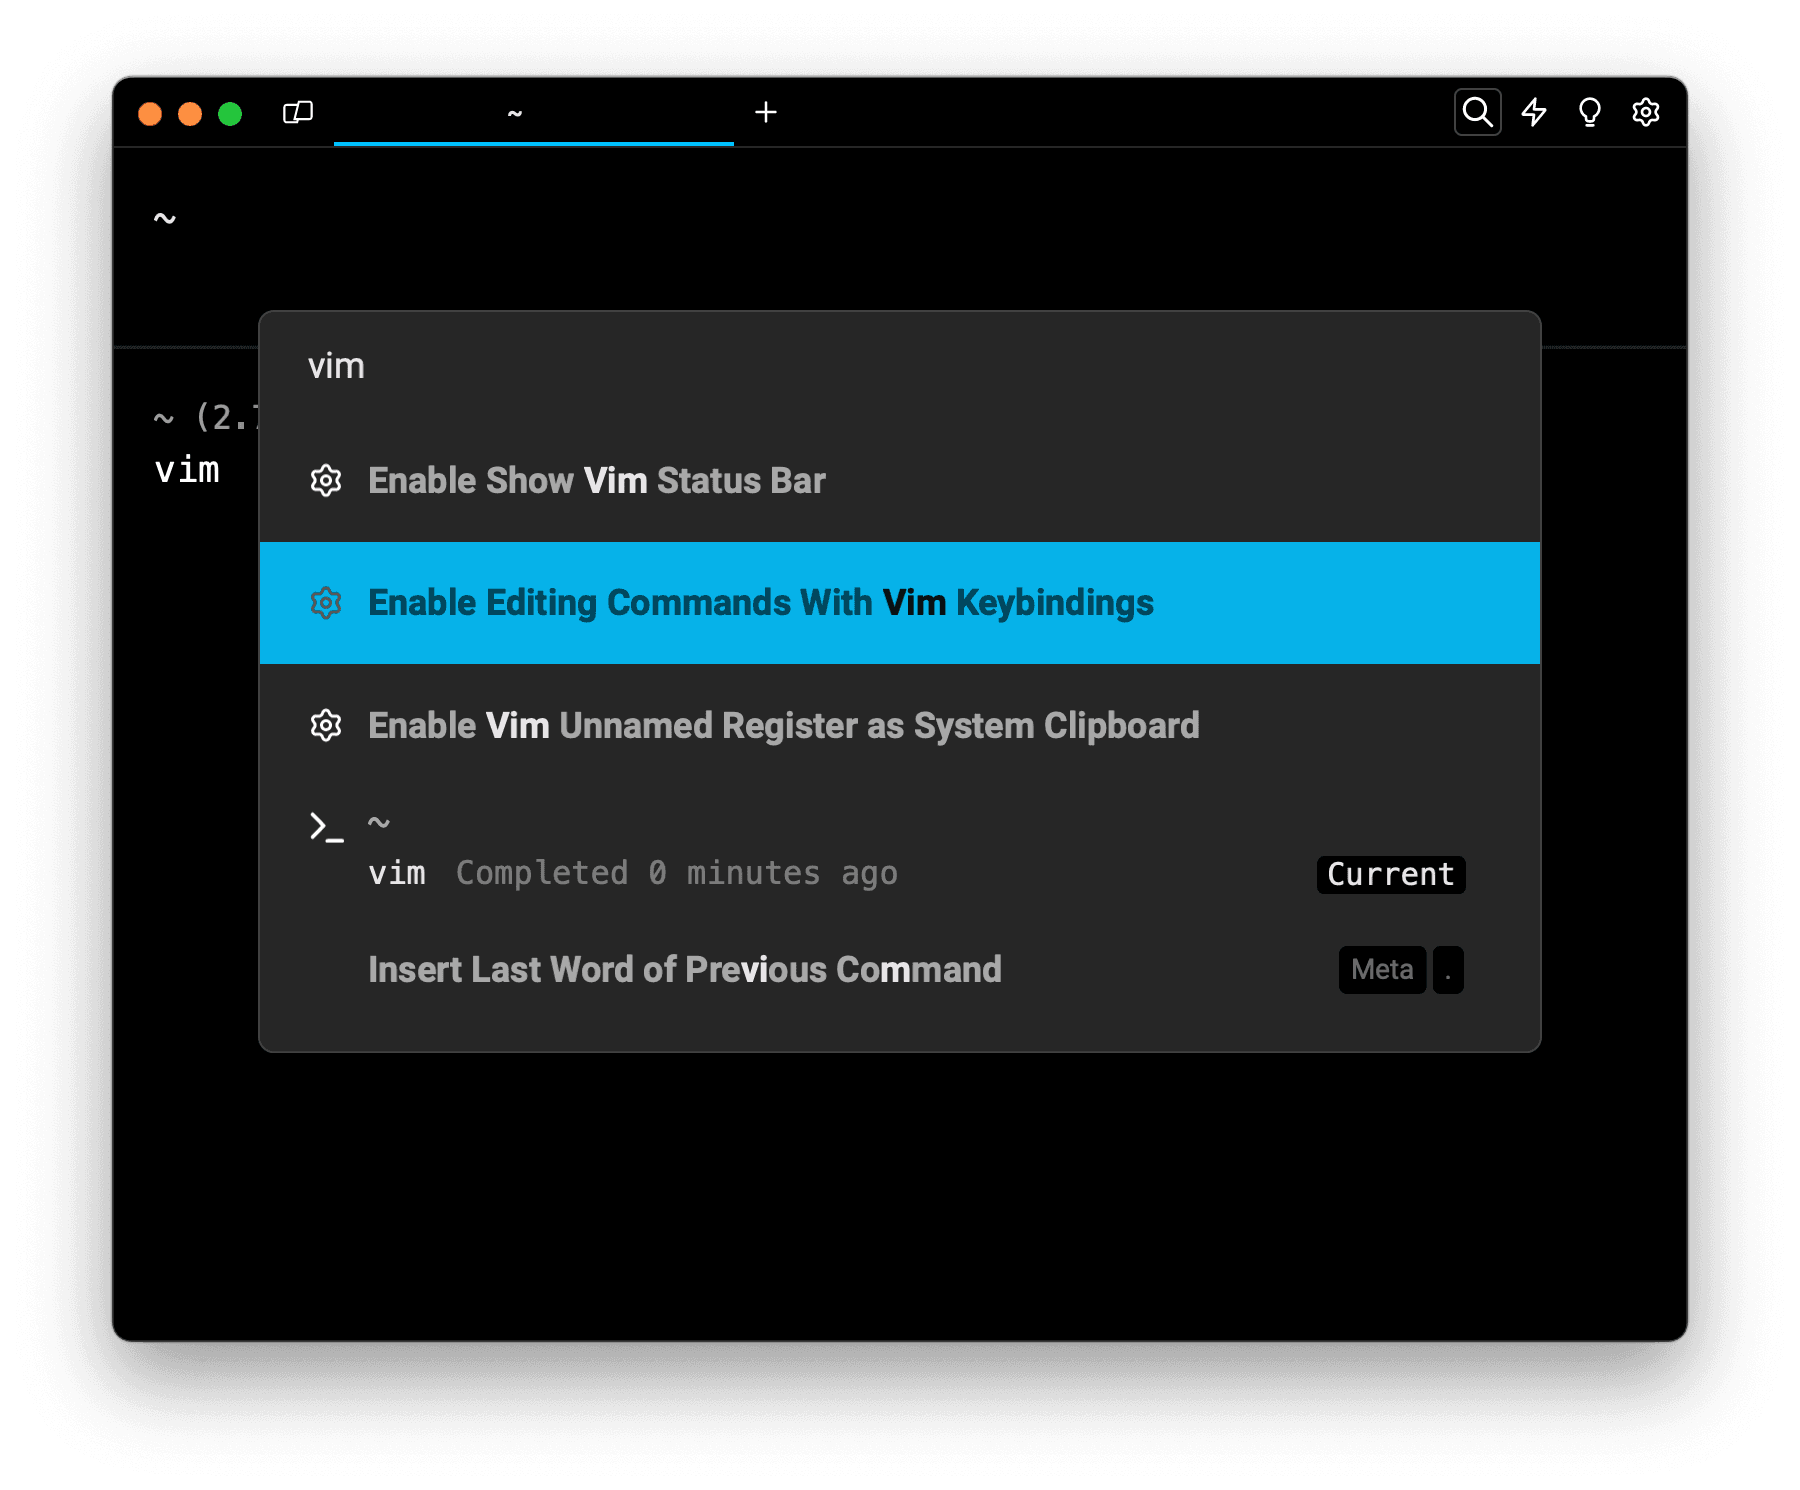Image resolution: width=1800 pixels, height=1490 pixels.
Task: Open settings via the top-right gear icon
Action: 1645,112
